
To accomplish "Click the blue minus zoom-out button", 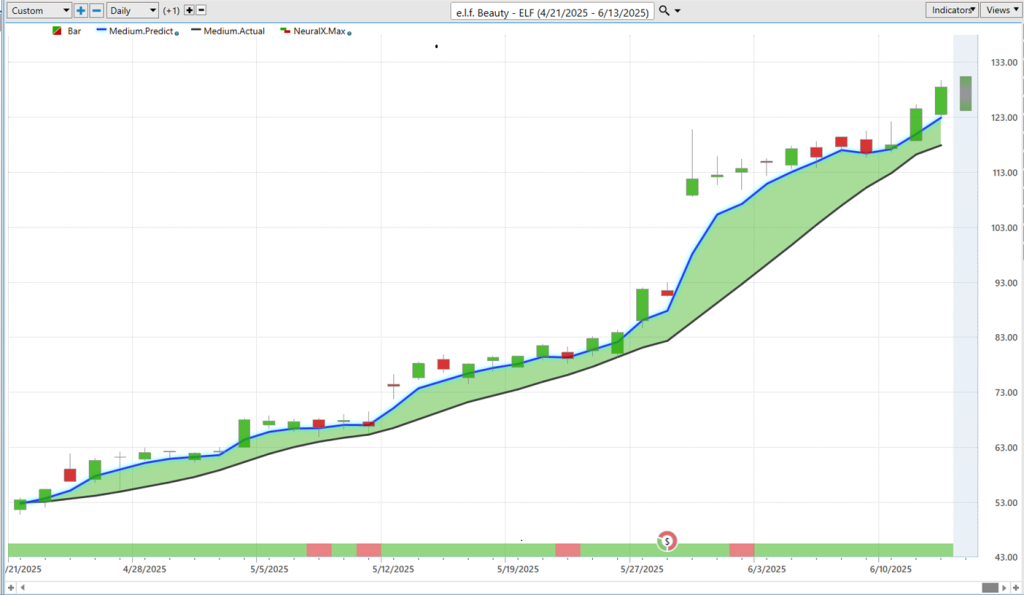I will (x=97, y=10).
